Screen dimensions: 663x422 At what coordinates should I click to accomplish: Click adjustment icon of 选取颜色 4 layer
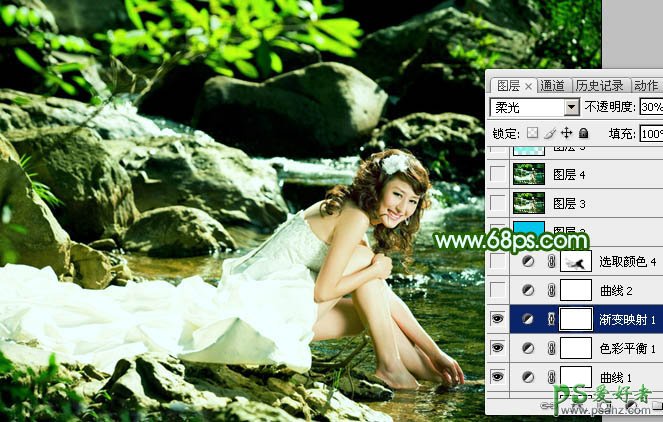click(529, 262)
